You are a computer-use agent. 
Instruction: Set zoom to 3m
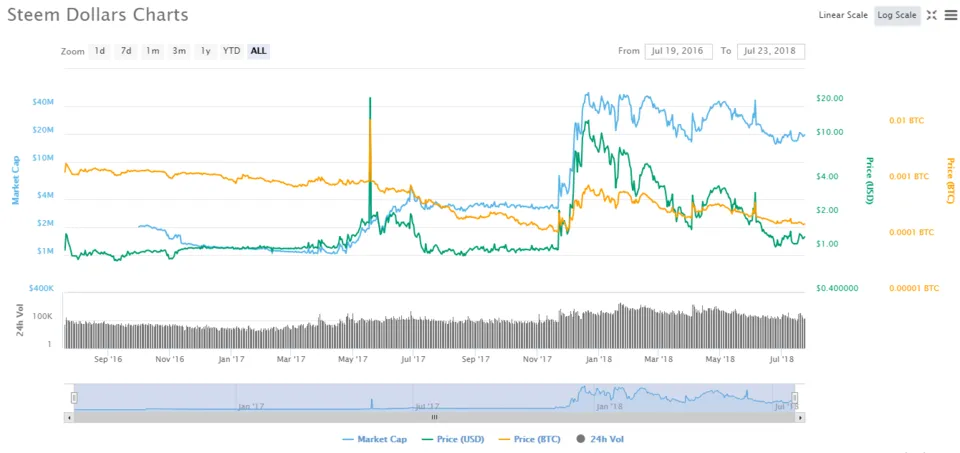point(179,51)
